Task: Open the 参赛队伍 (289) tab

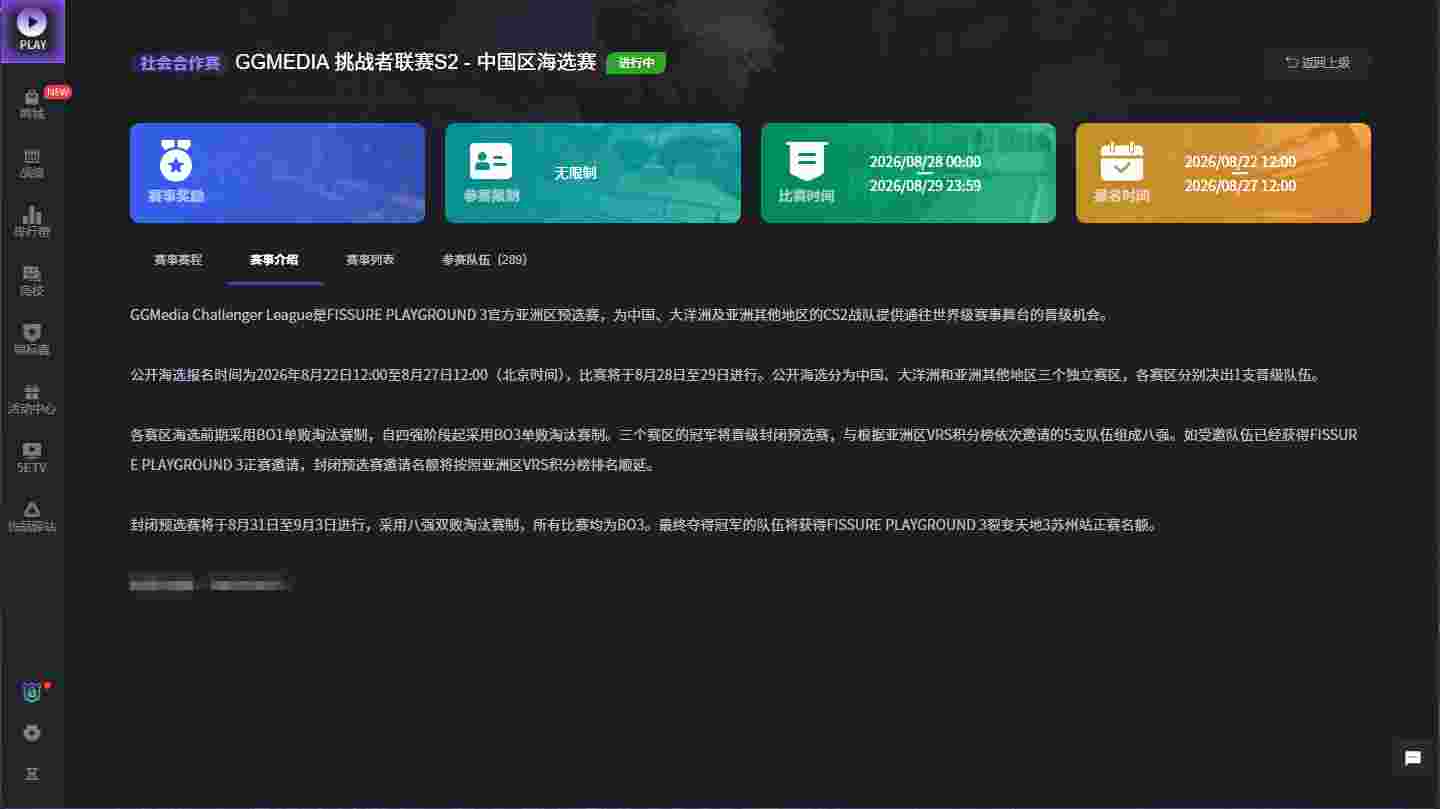Action: click(x=485, y=260)
